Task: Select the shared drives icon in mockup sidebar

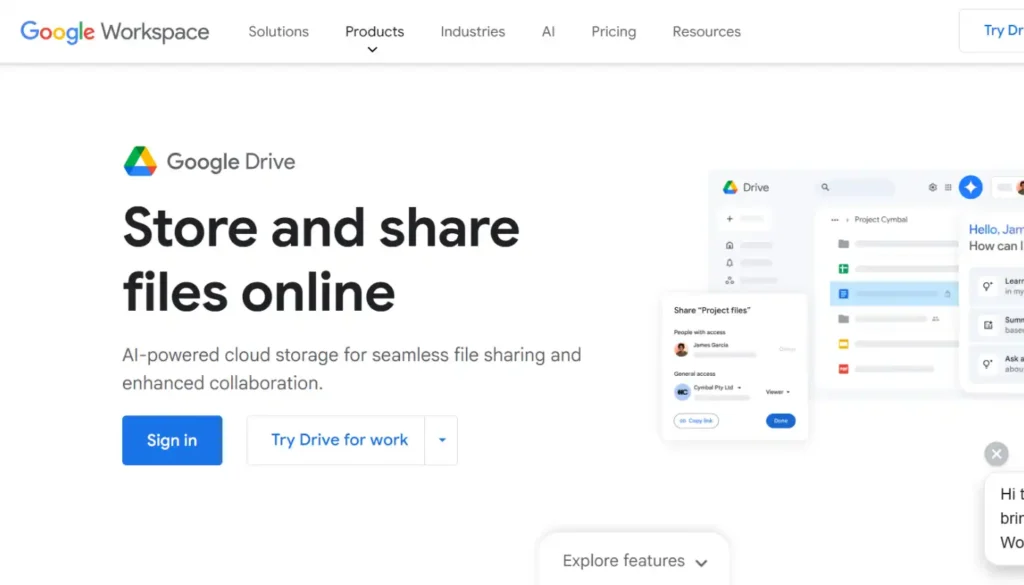Action: pos(729,280)
